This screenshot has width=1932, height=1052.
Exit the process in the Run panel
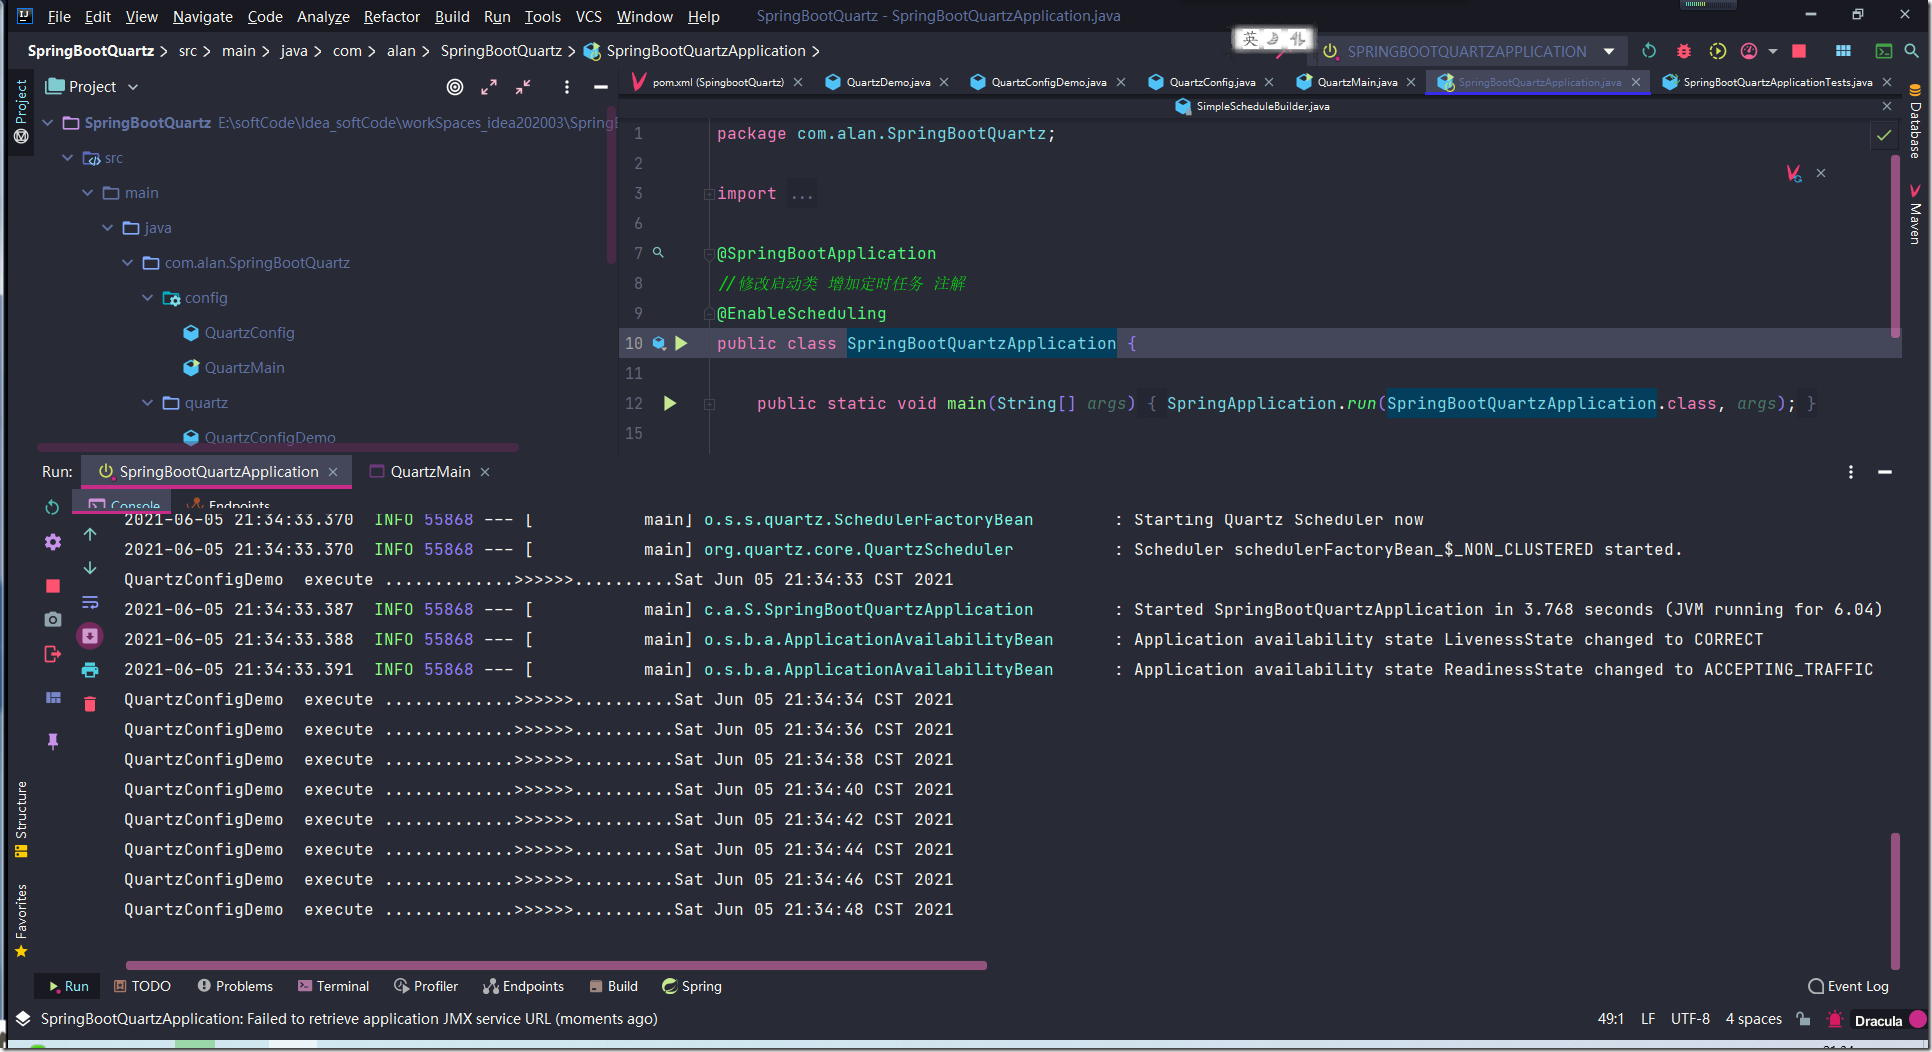point(53,654)
